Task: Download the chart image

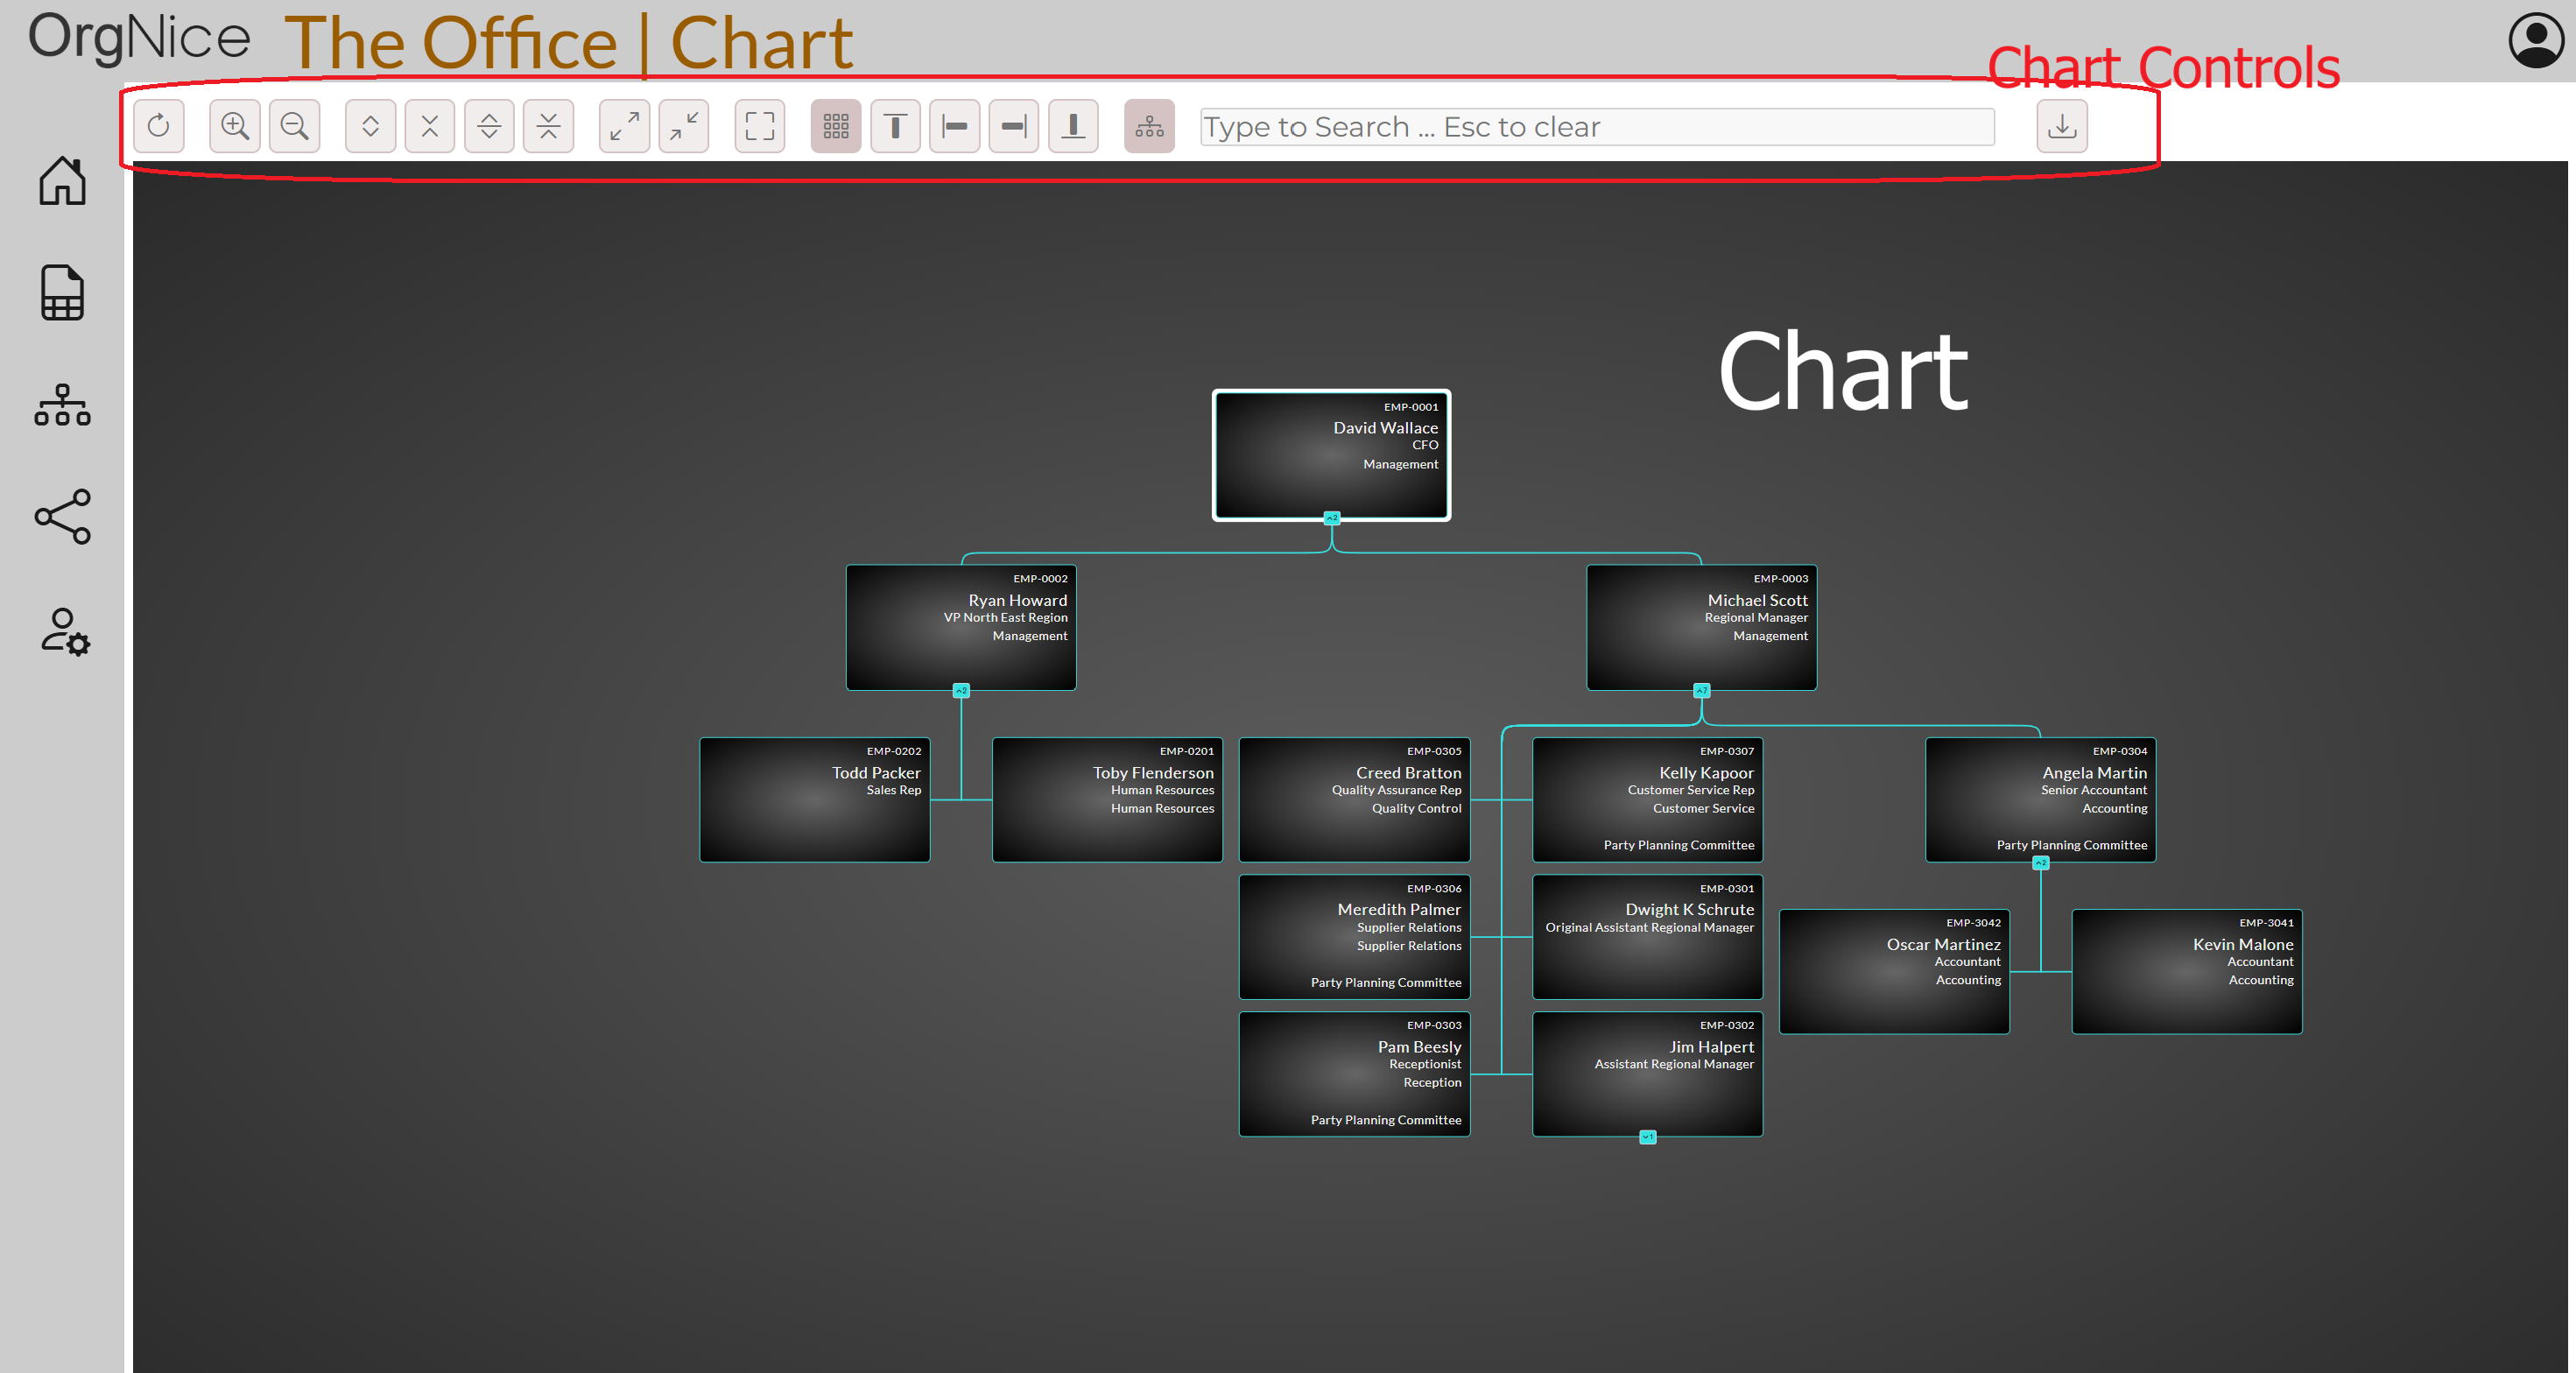Action: coord(2061,126)
